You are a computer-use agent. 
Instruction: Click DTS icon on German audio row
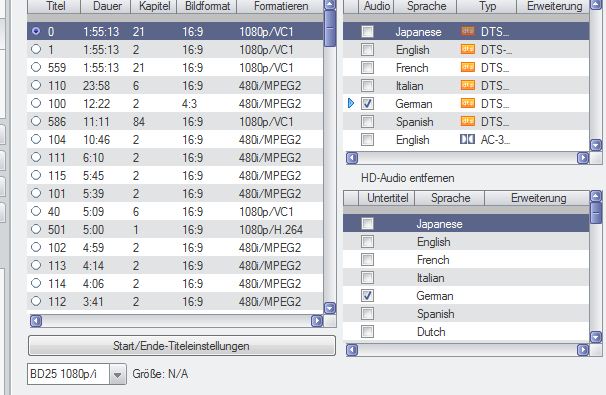point(468,103)
